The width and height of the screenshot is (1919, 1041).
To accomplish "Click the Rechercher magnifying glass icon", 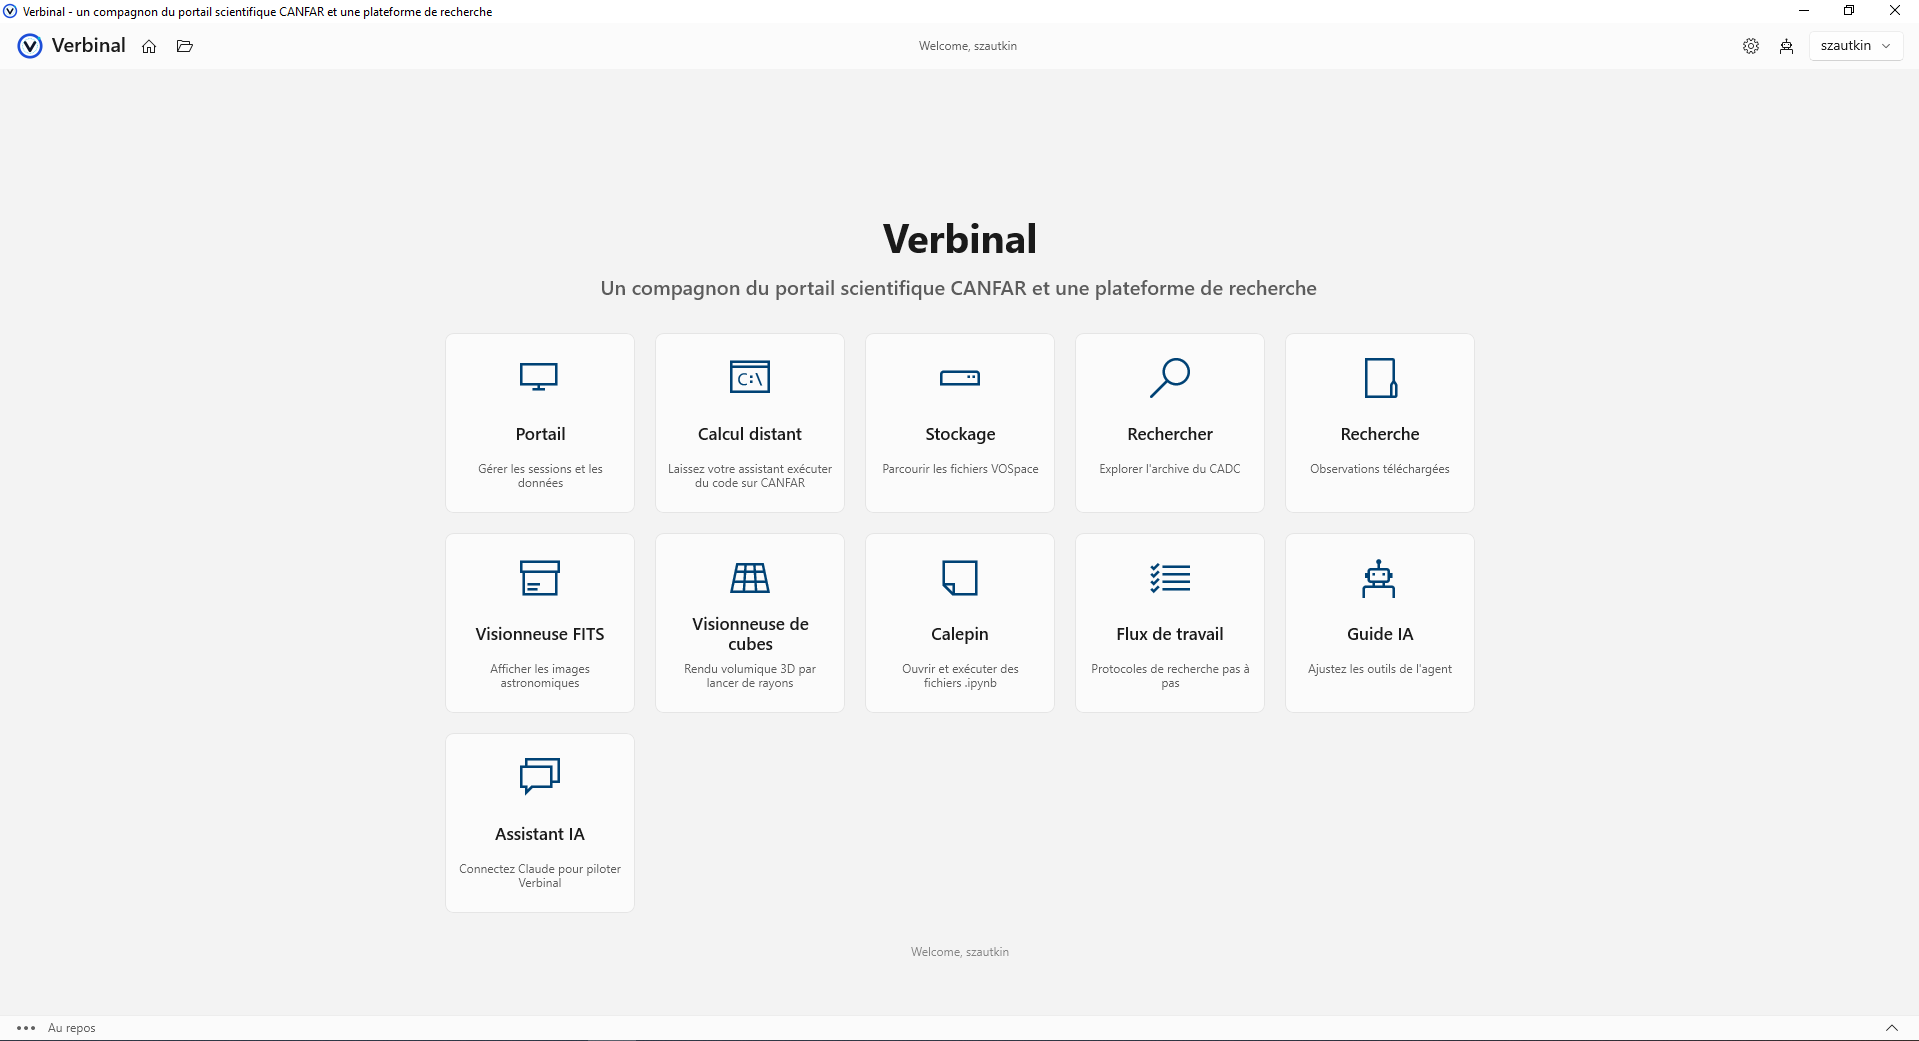I will (1170, 378).
